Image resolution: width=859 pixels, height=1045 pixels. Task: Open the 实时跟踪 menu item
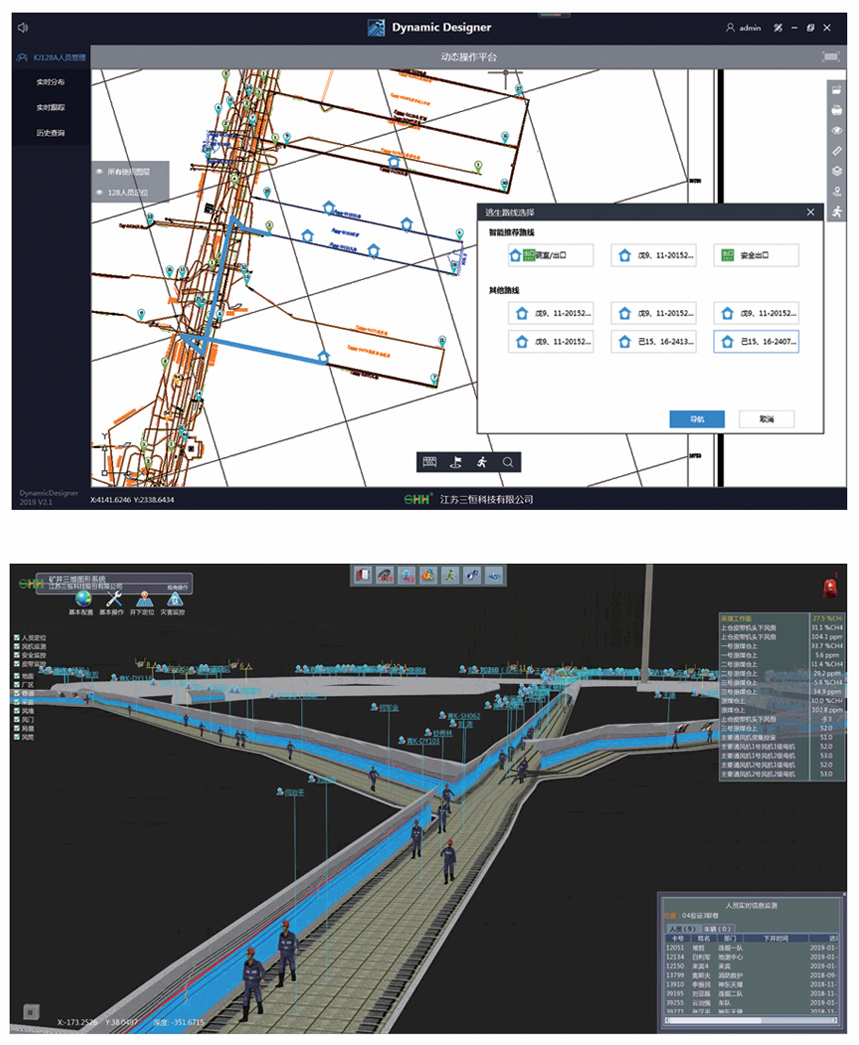click(x=51, y=107)
